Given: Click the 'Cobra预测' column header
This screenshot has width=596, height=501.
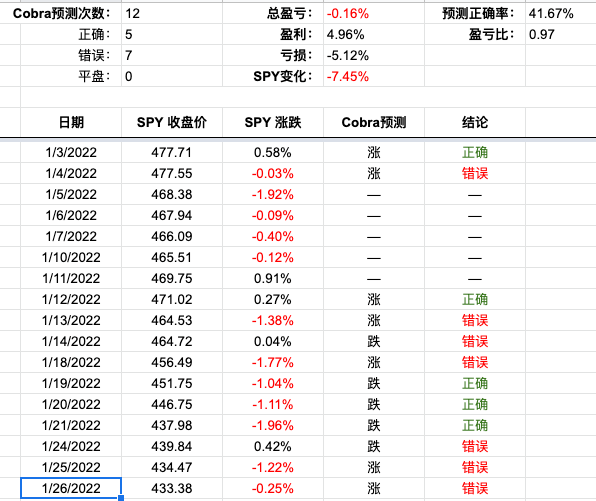Looking at the screenshot, I should tap(374, 122).
